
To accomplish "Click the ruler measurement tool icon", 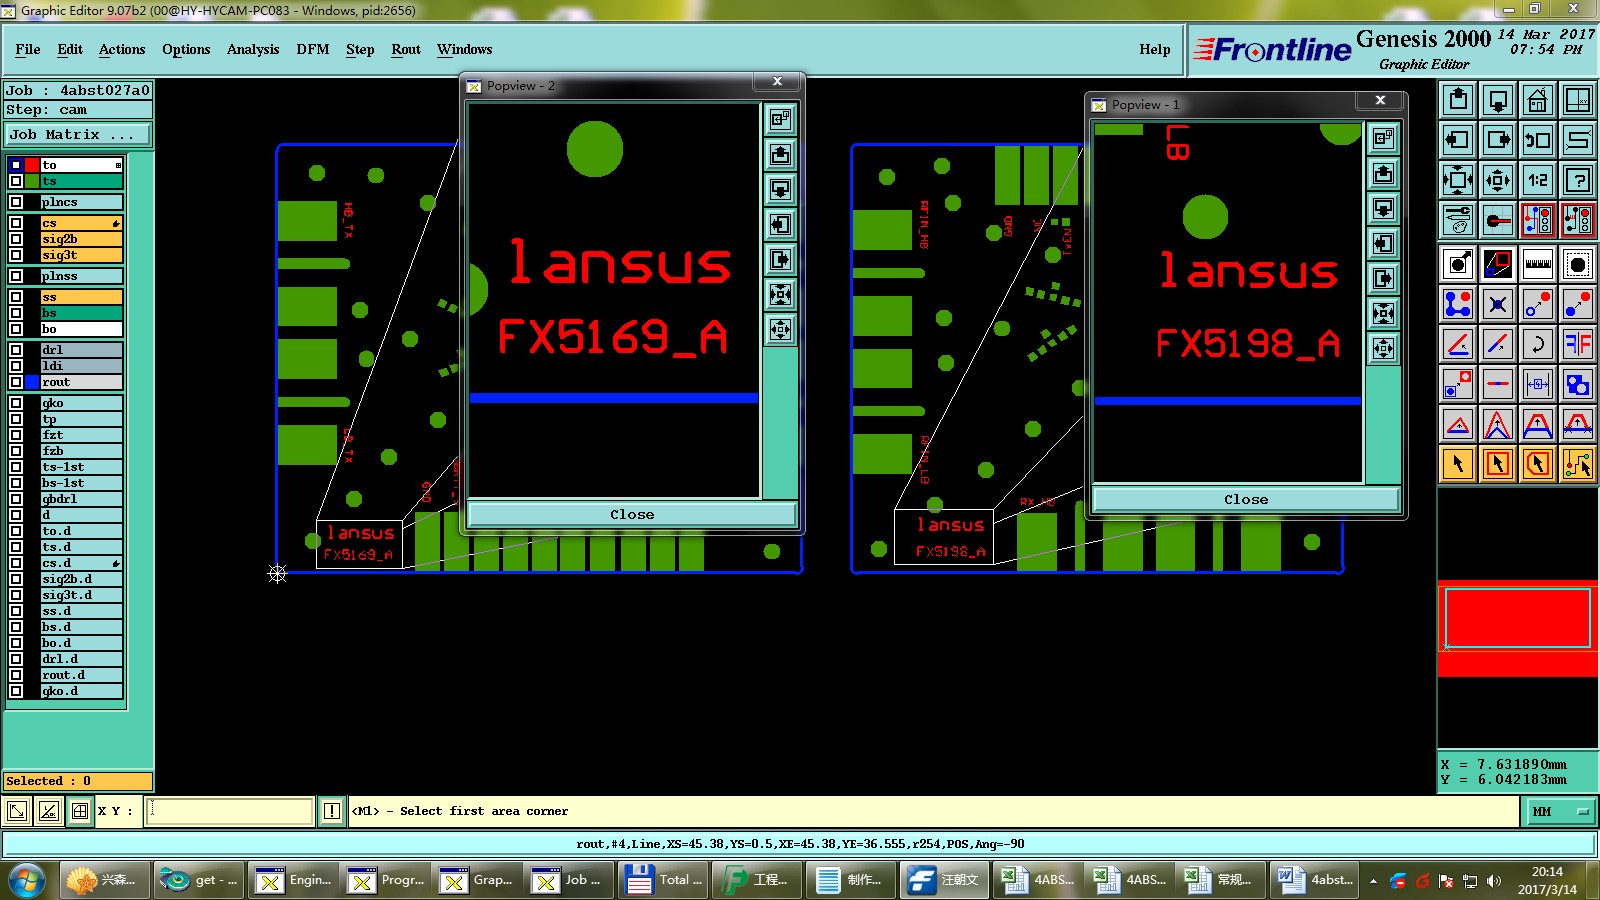I will 1538,264.
